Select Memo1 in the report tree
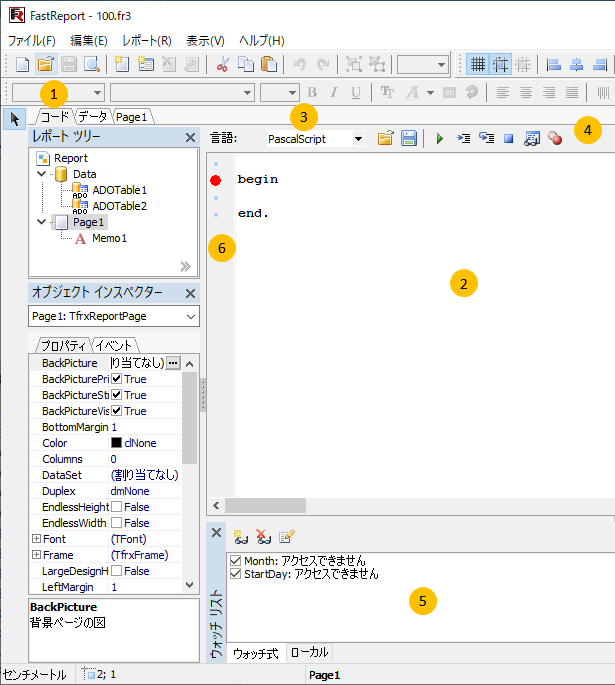Screen dimensions: 615x685 click(x=108, y=239)
